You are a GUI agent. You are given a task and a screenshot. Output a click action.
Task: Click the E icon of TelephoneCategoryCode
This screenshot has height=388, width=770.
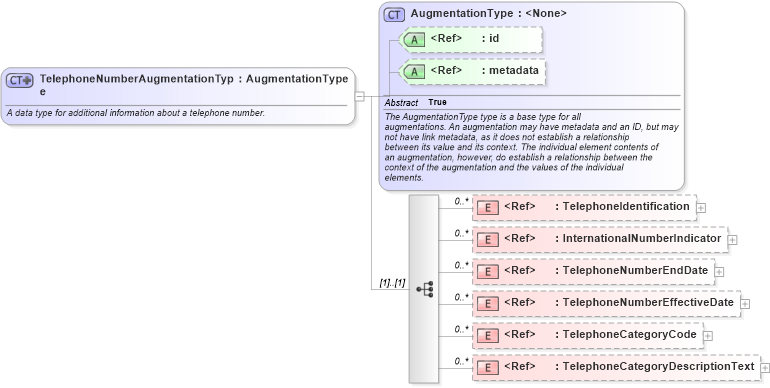click(488, 335)
